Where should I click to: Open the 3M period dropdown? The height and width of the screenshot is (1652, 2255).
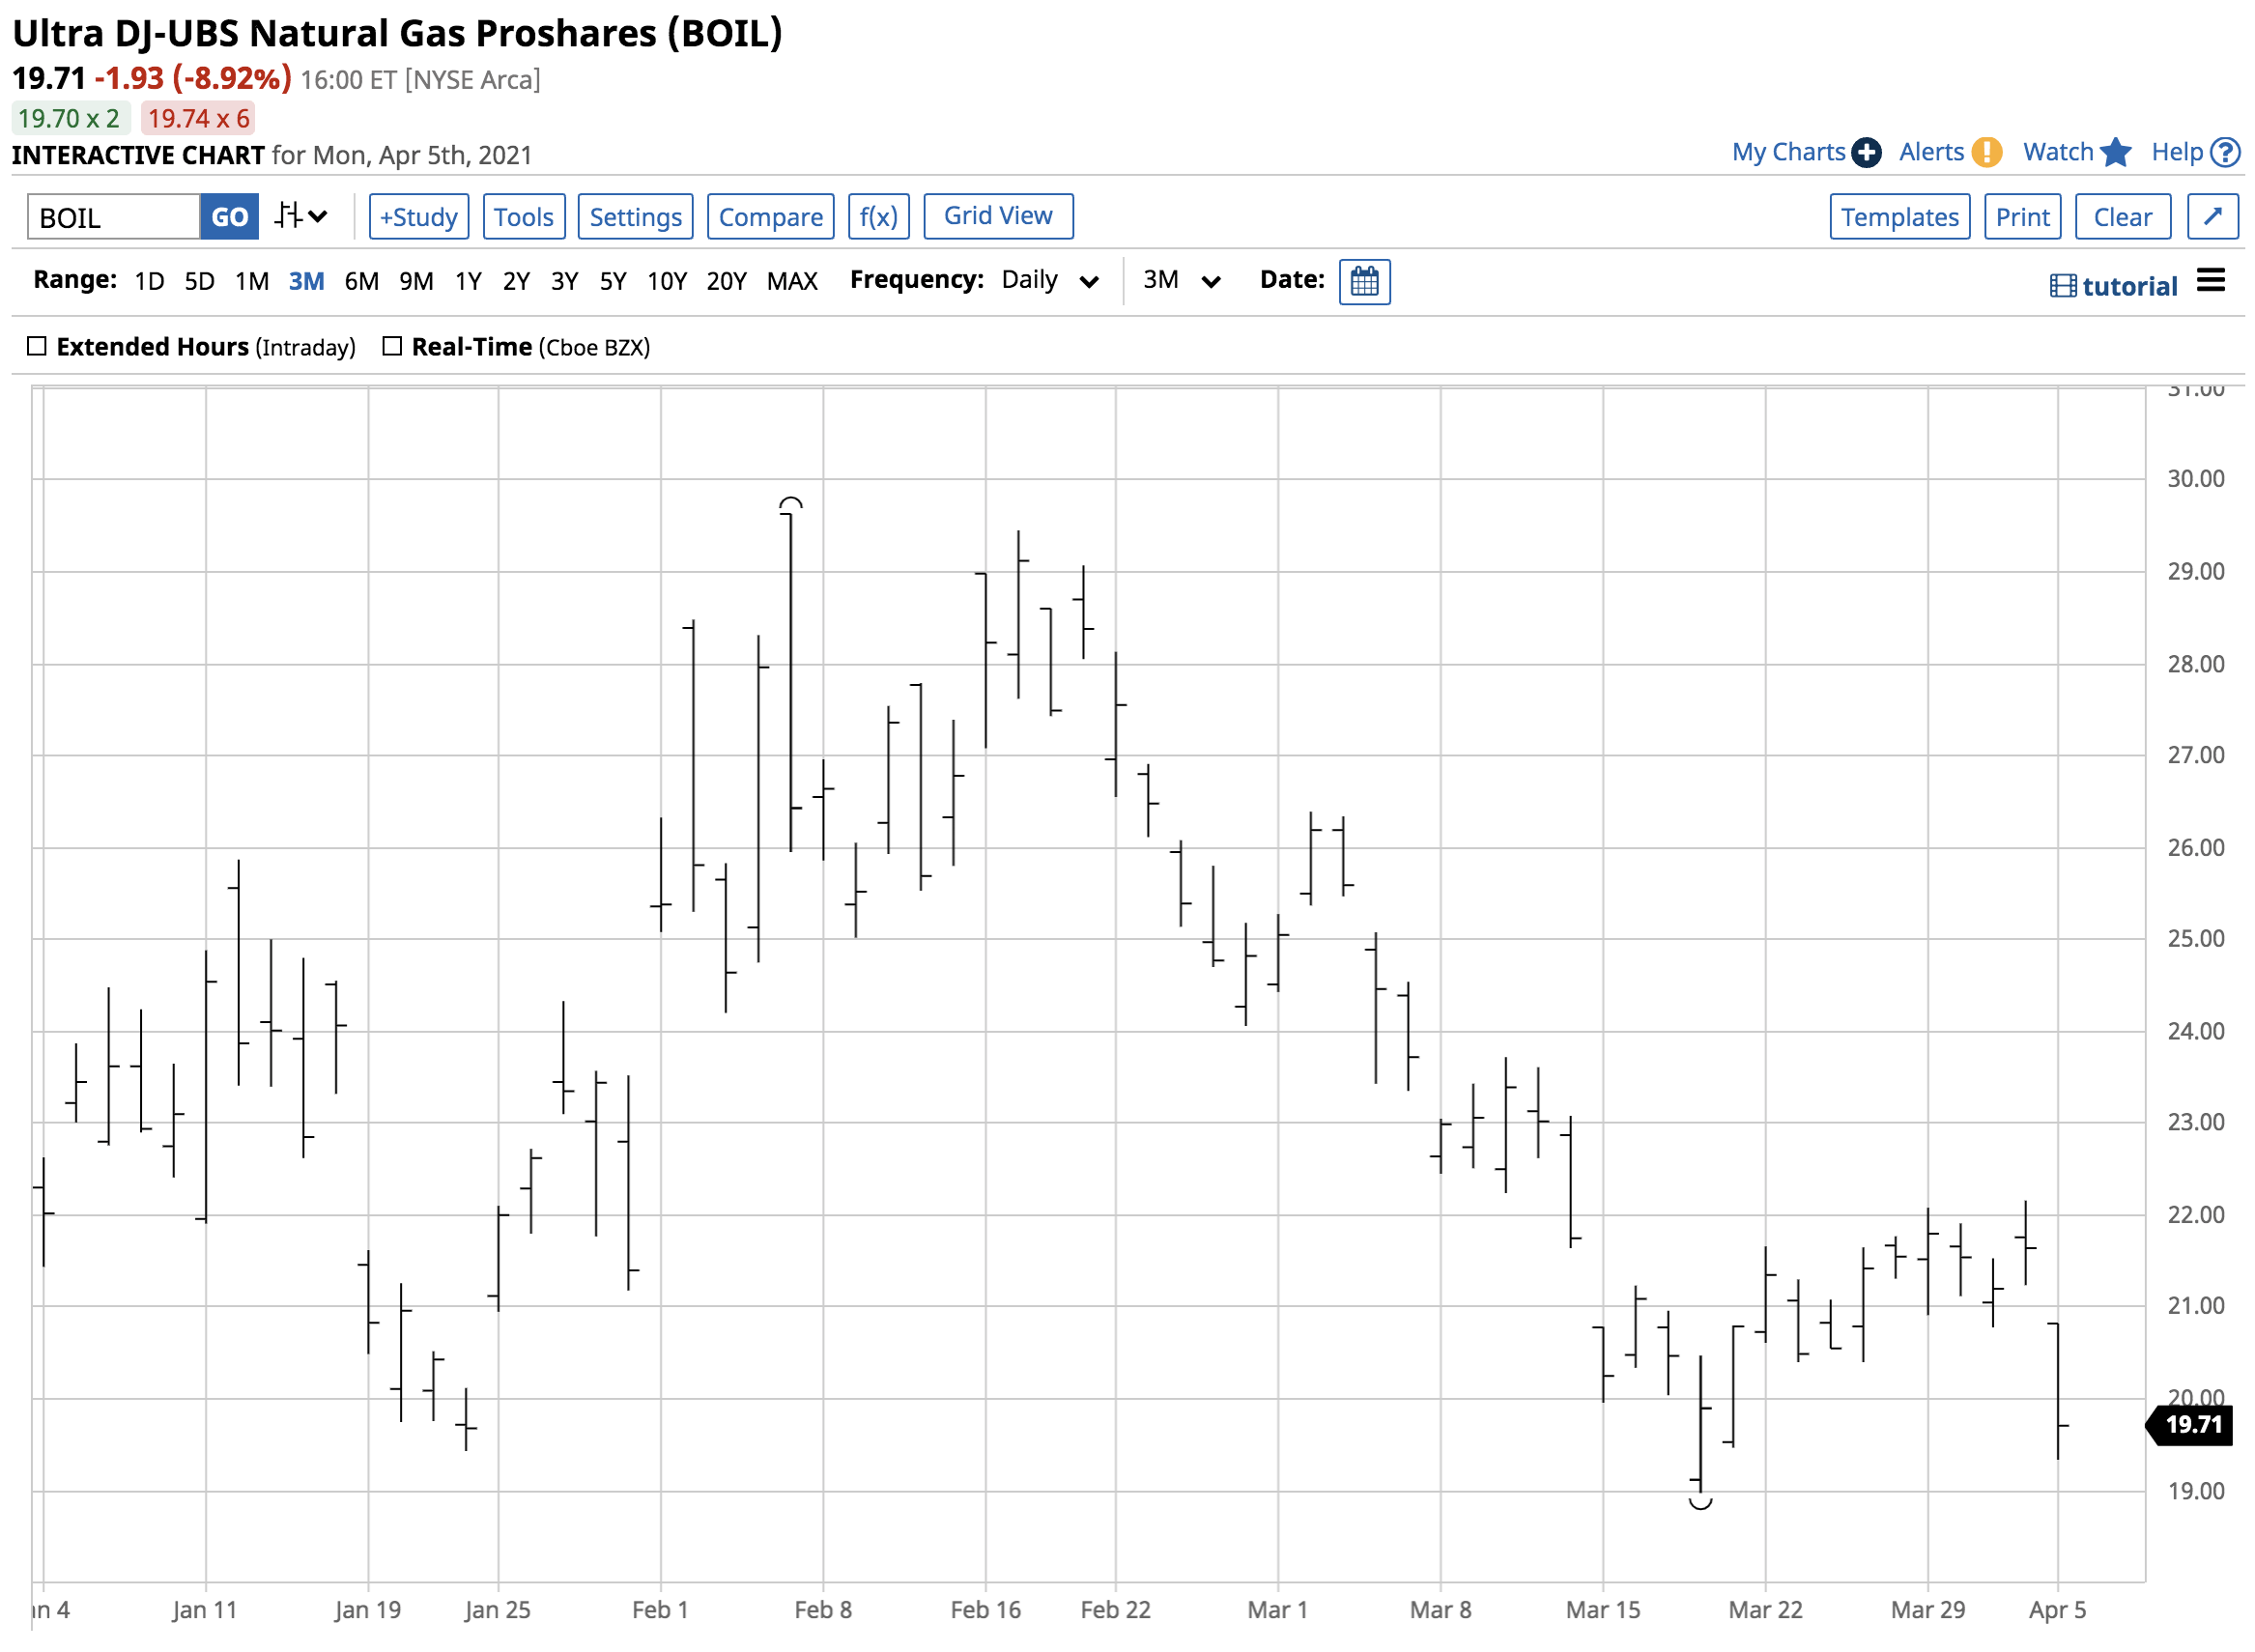coord(1182,281)
